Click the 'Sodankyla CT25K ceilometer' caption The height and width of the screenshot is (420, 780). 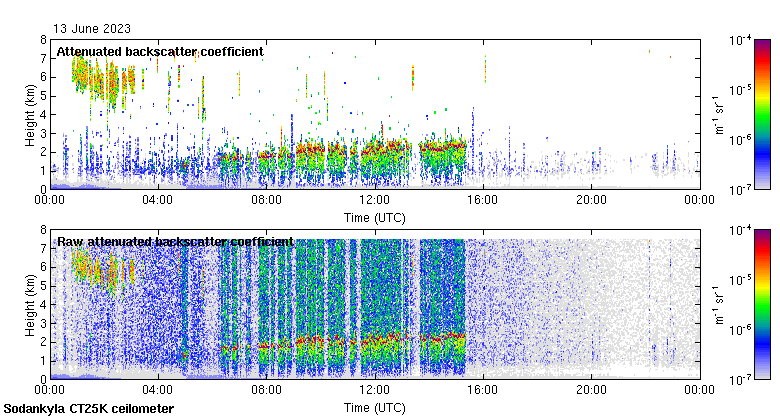click(x=89, y=409)
